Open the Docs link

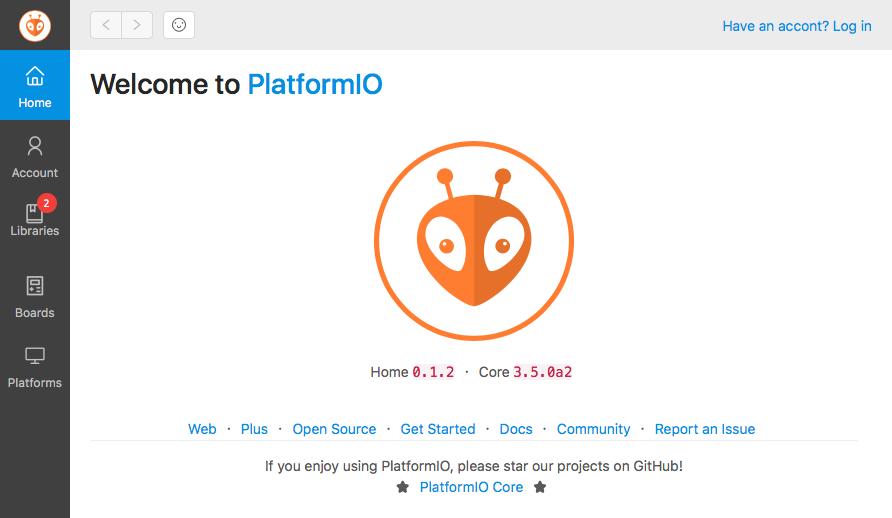point(515,429)
